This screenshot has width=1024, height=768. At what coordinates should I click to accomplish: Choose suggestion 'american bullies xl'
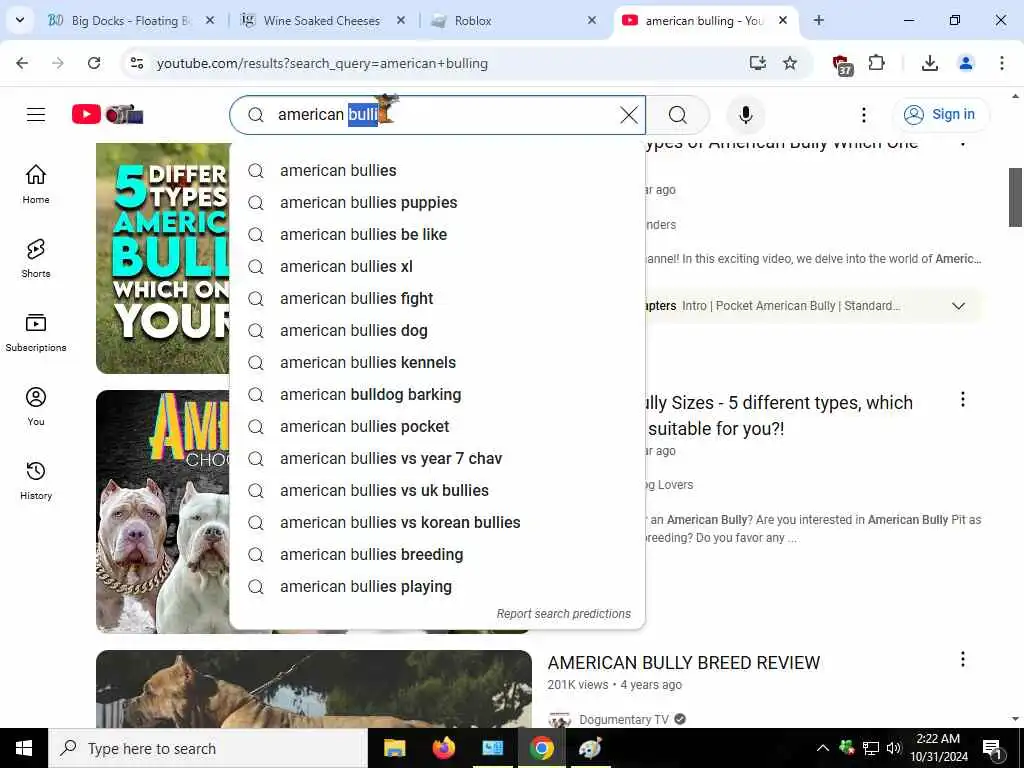(438, 266)
